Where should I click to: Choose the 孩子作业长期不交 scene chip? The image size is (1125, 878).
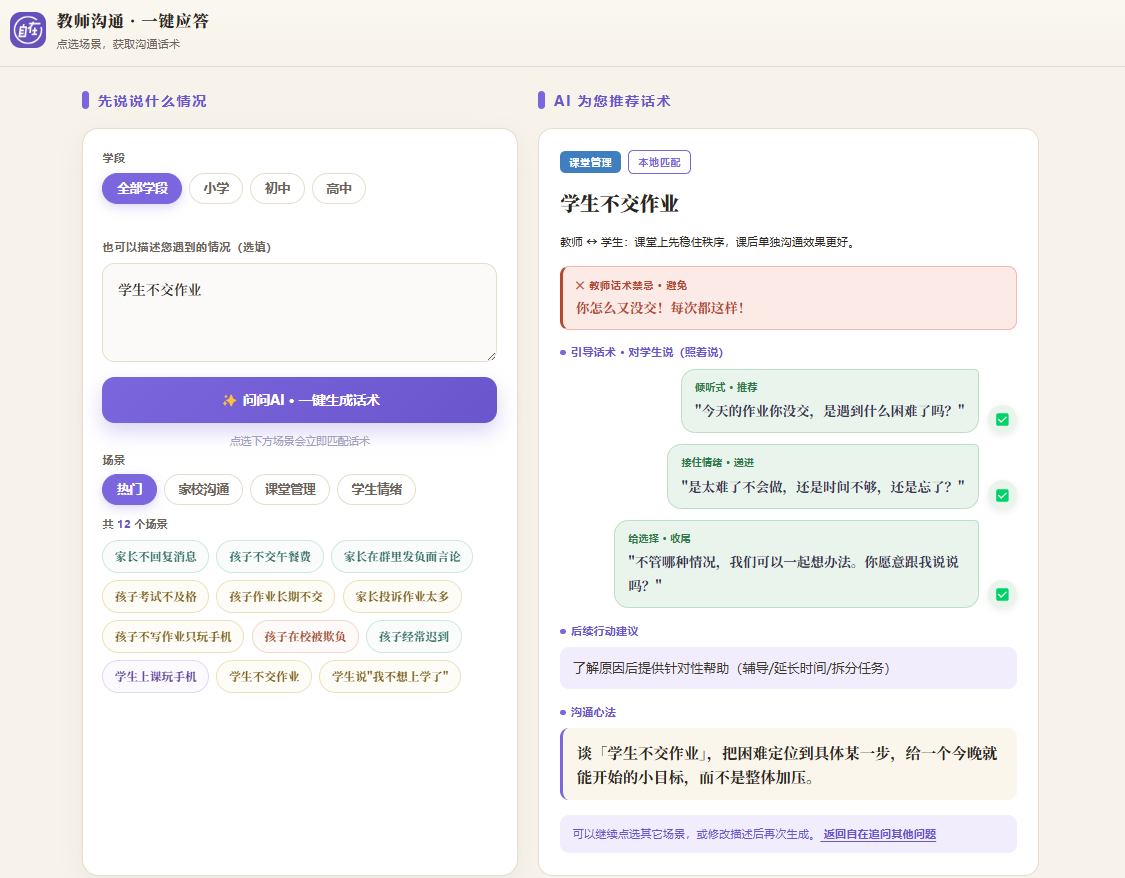[x=276, y=597]
